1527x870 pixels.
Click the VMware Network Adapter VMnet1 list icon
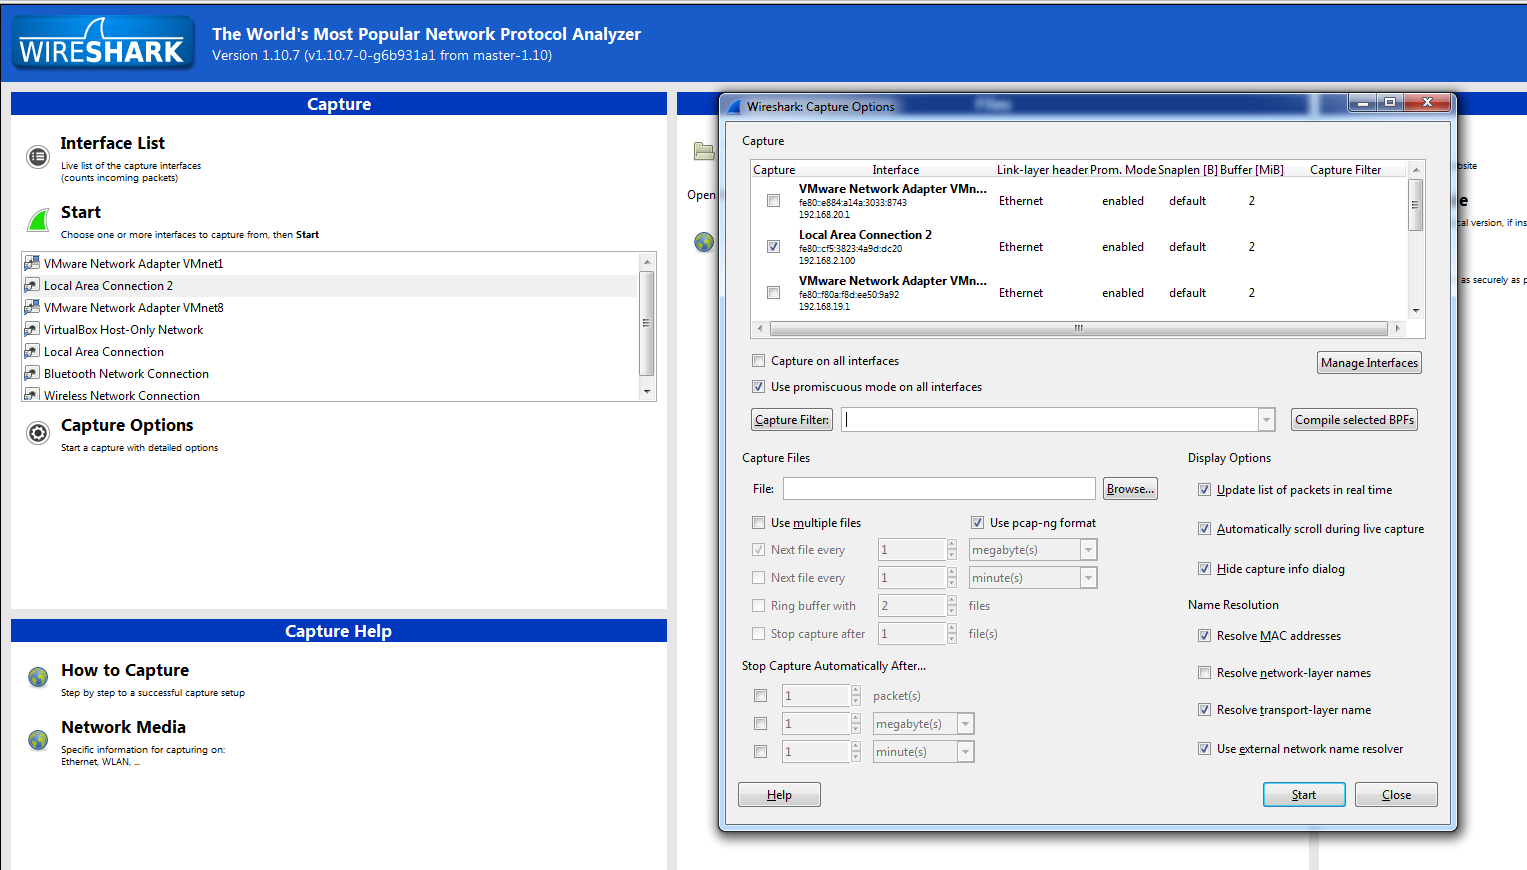(32, 263)
